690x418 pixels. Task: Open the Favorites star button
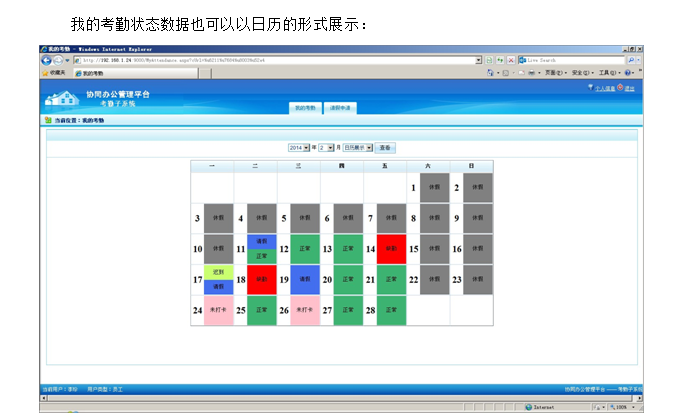tap(54, 73)
